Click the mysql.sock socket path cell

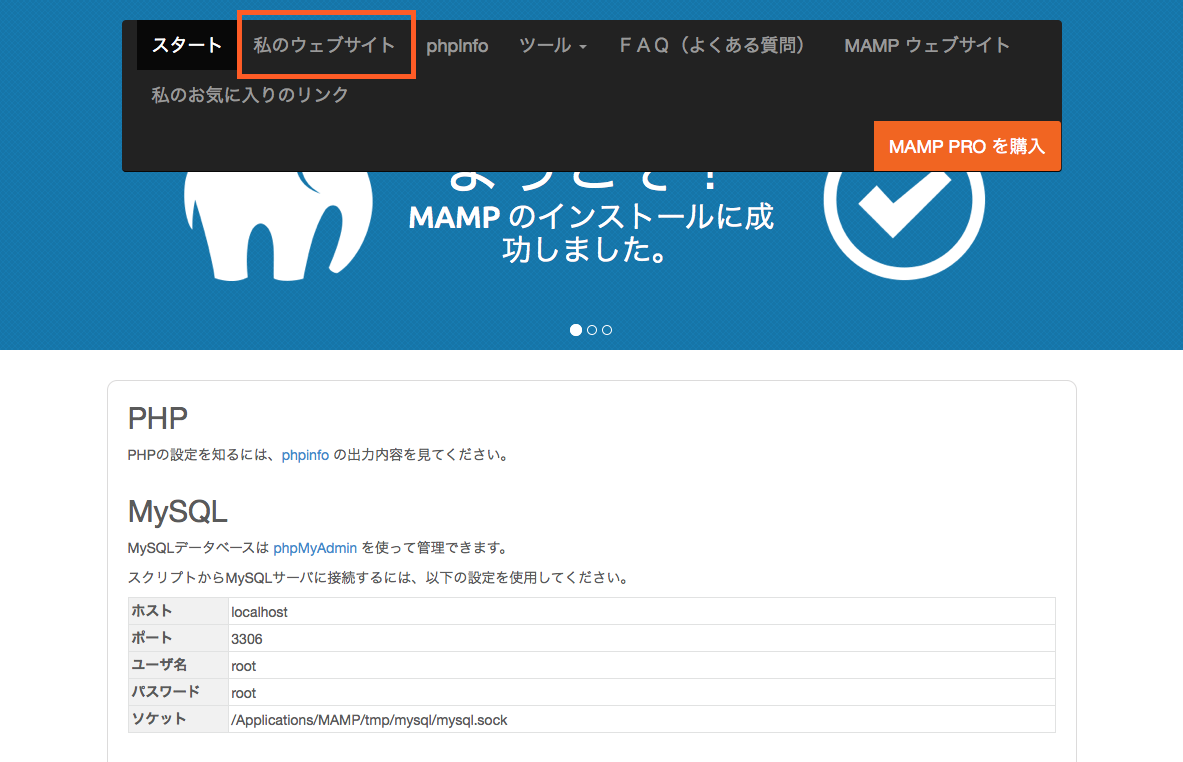(x=369, y=720)
